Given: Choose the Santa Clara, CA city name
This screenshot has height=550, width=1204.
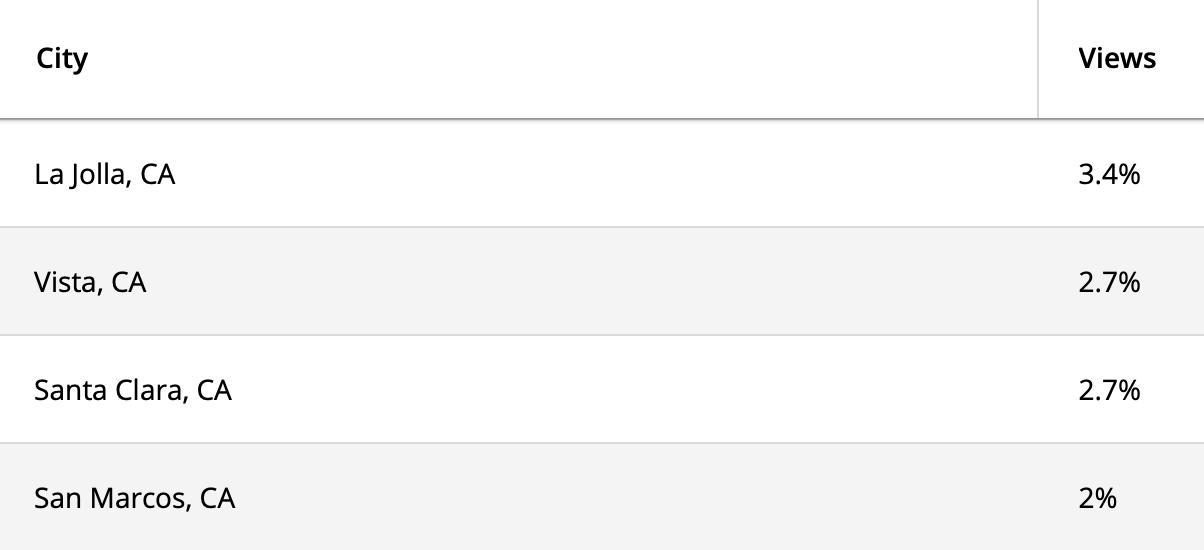Looking at the screenshot, I should click(x=133, y=390).
